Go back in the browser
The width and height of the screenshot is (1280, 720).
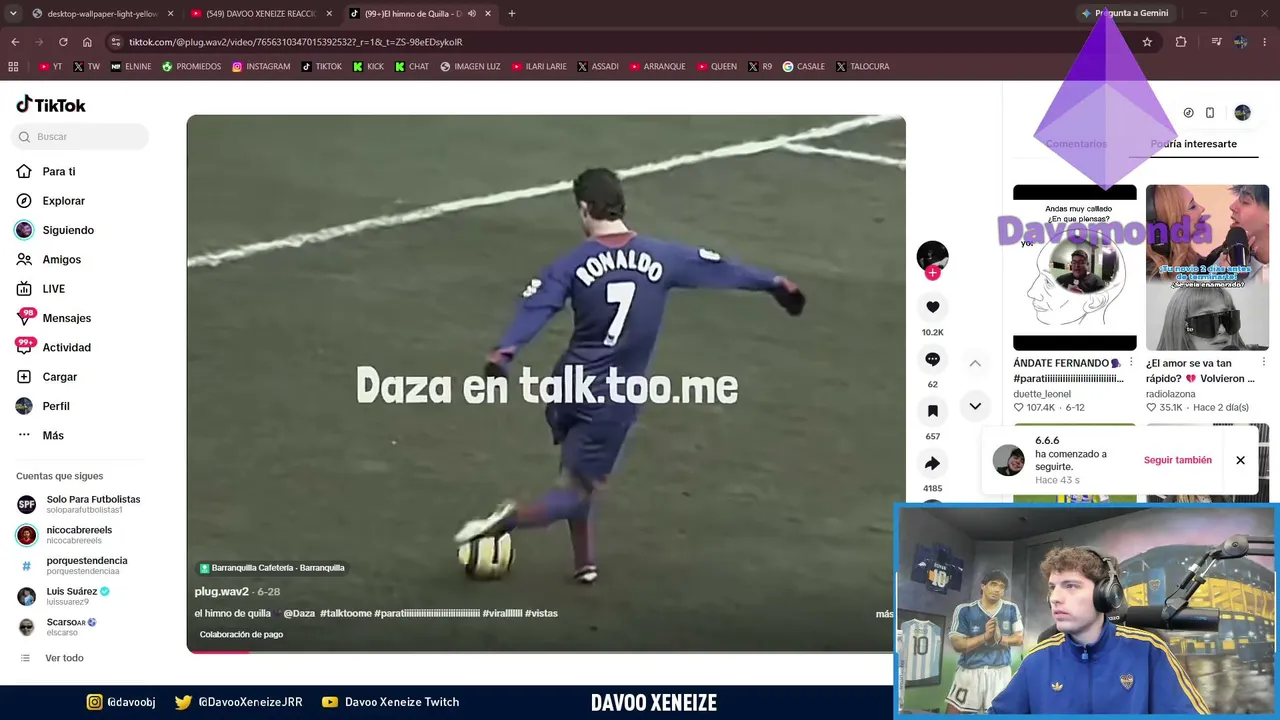point(15,42)
